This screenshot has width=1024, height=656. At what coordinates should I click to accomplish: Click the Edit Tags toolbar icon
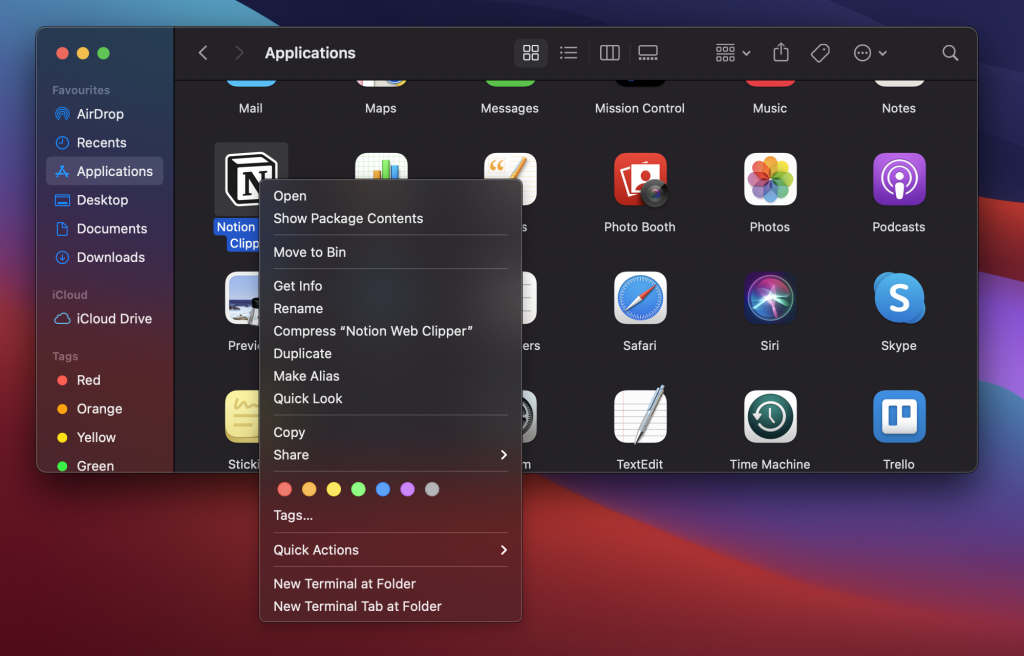[820, 53]
